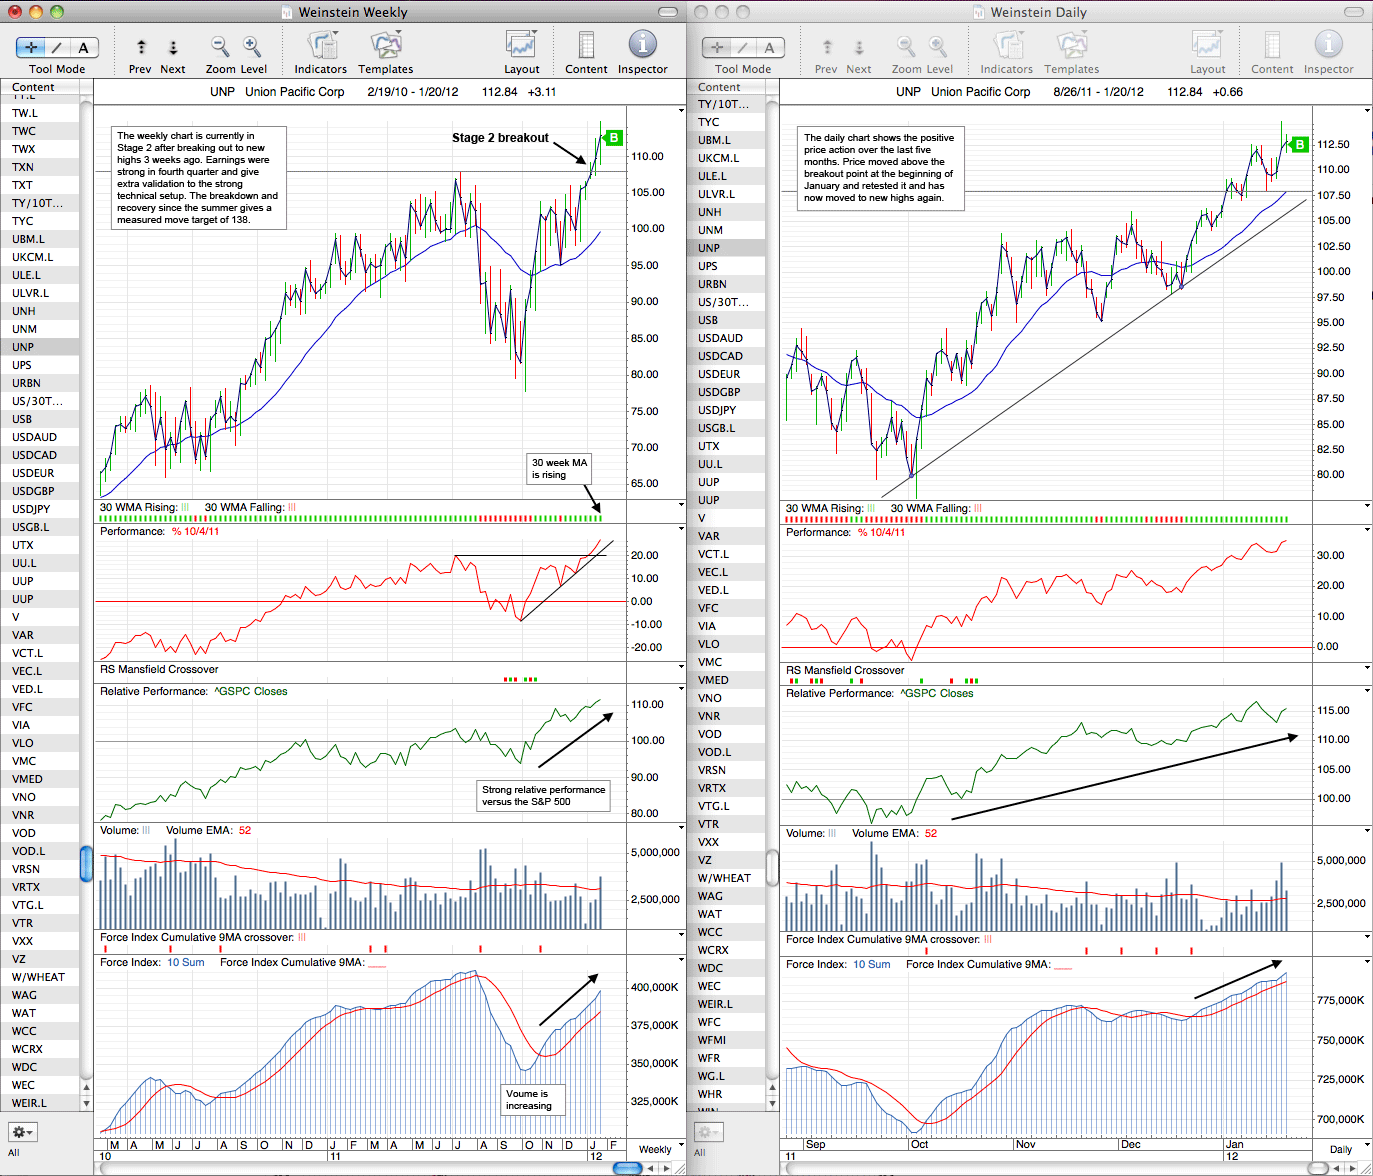Image resolution: width=1373 pixels, height=1176 pixels.
Task: Toggle Content panel in Weinstein Weekly
Action: 586,46
